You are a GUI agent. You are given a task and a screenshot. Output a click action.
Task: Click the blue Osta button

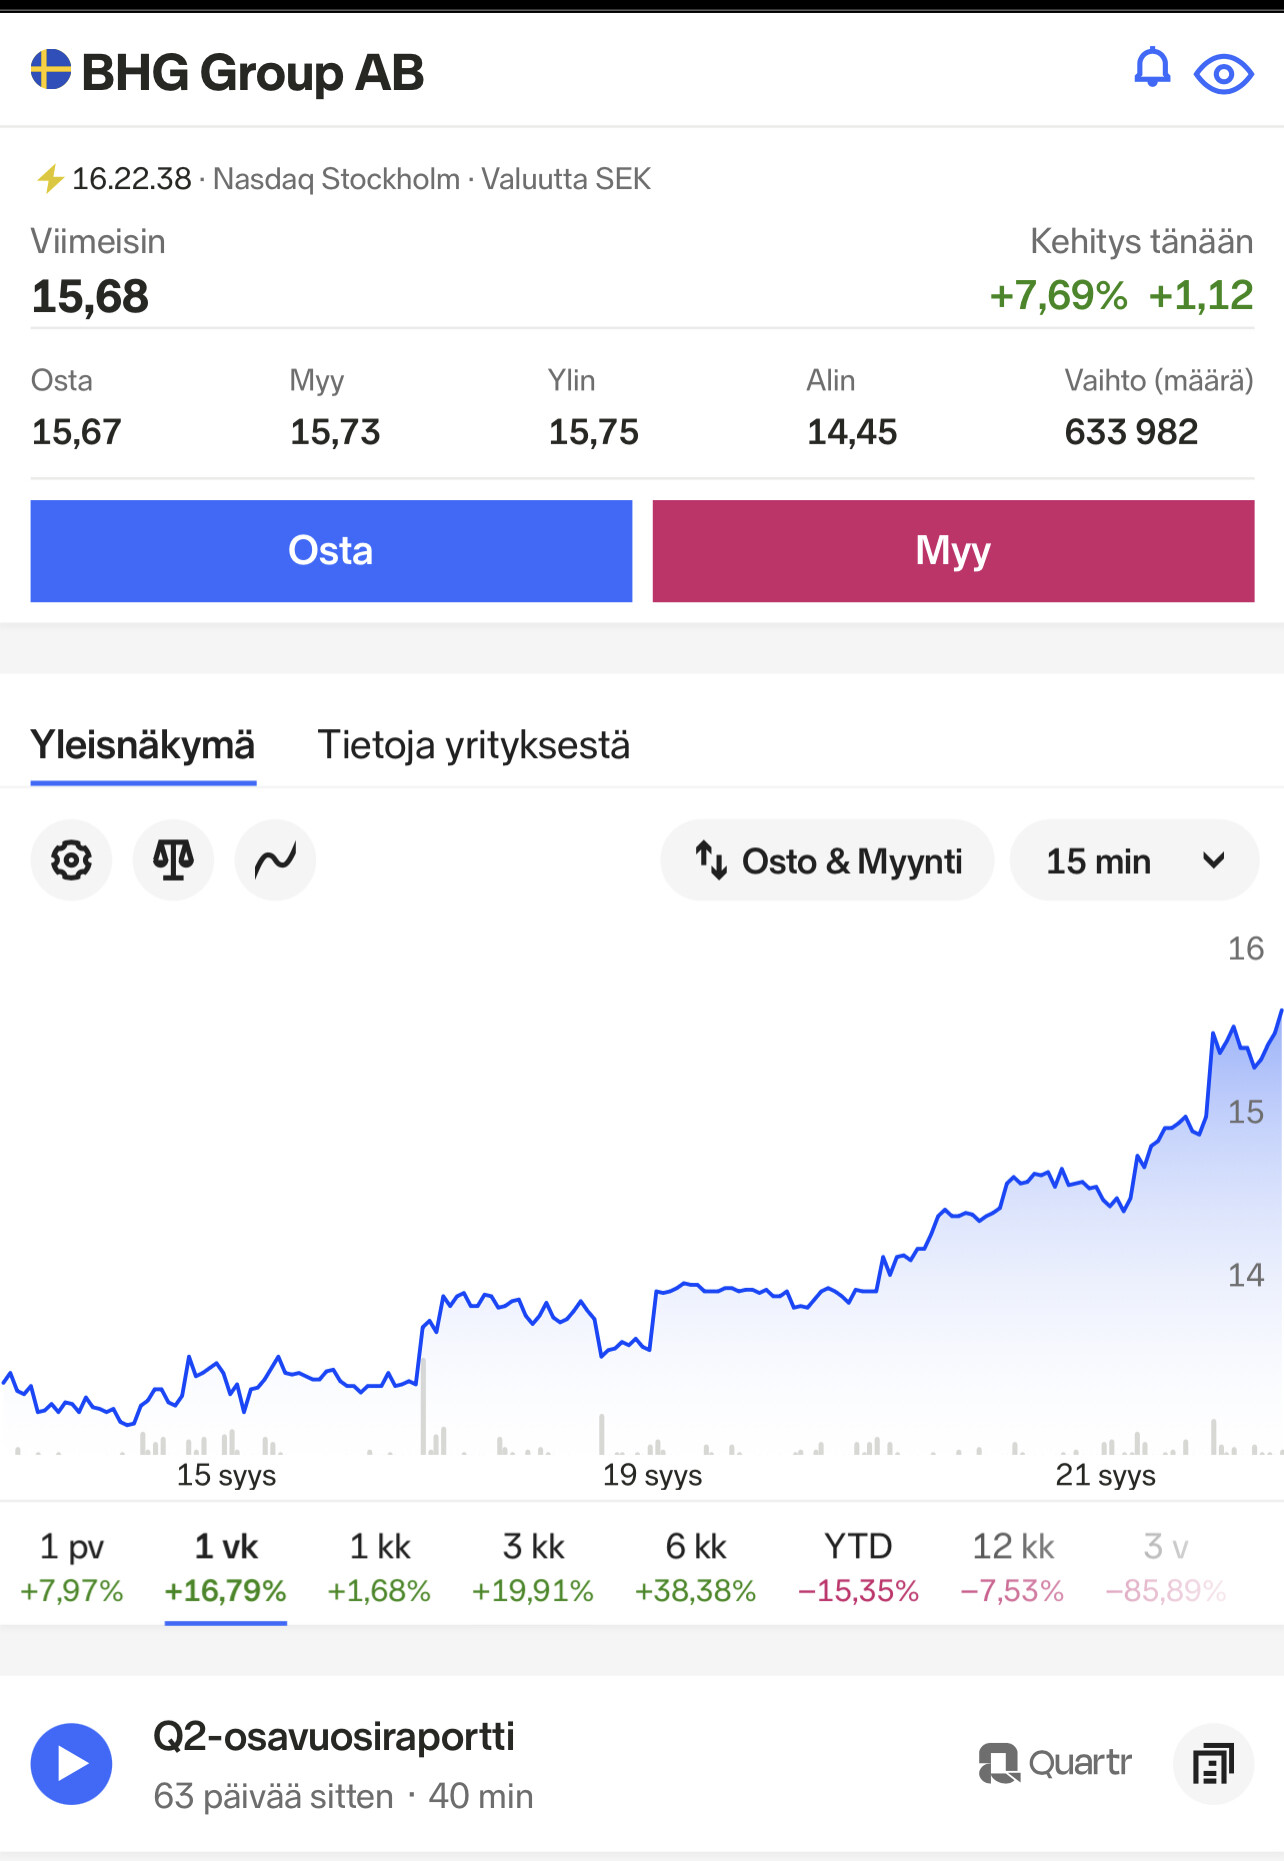click(331, 551)
